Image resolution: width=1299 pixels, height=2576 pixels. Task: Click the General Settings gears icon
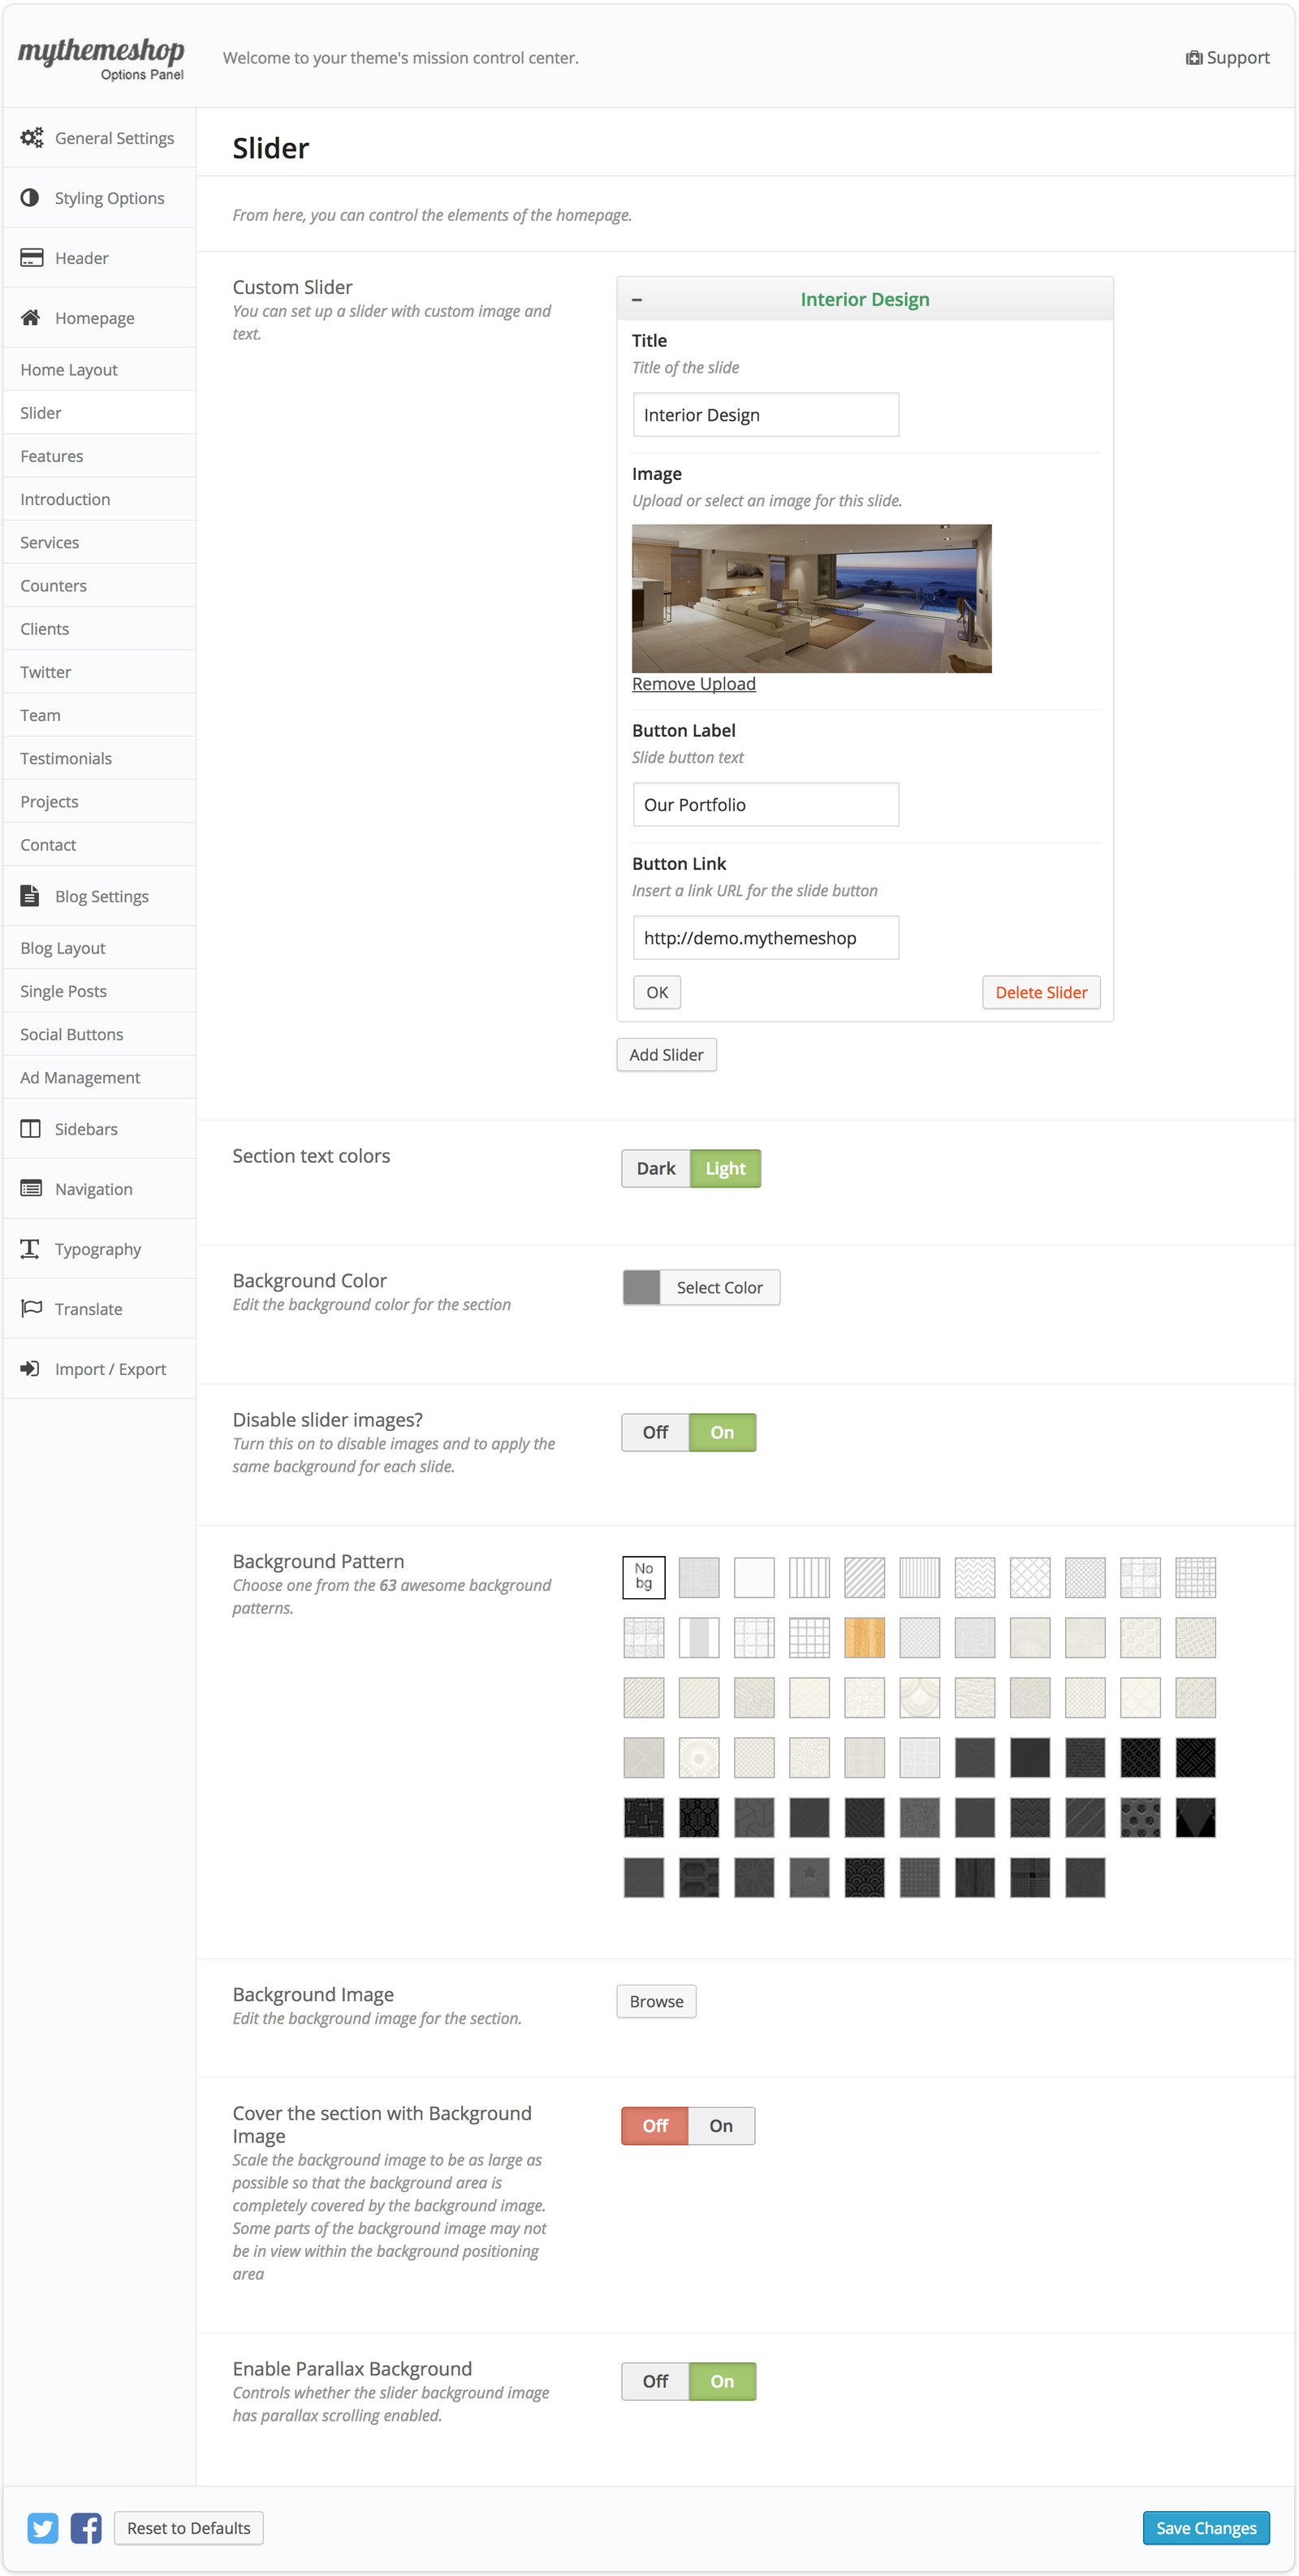(32, 138)
